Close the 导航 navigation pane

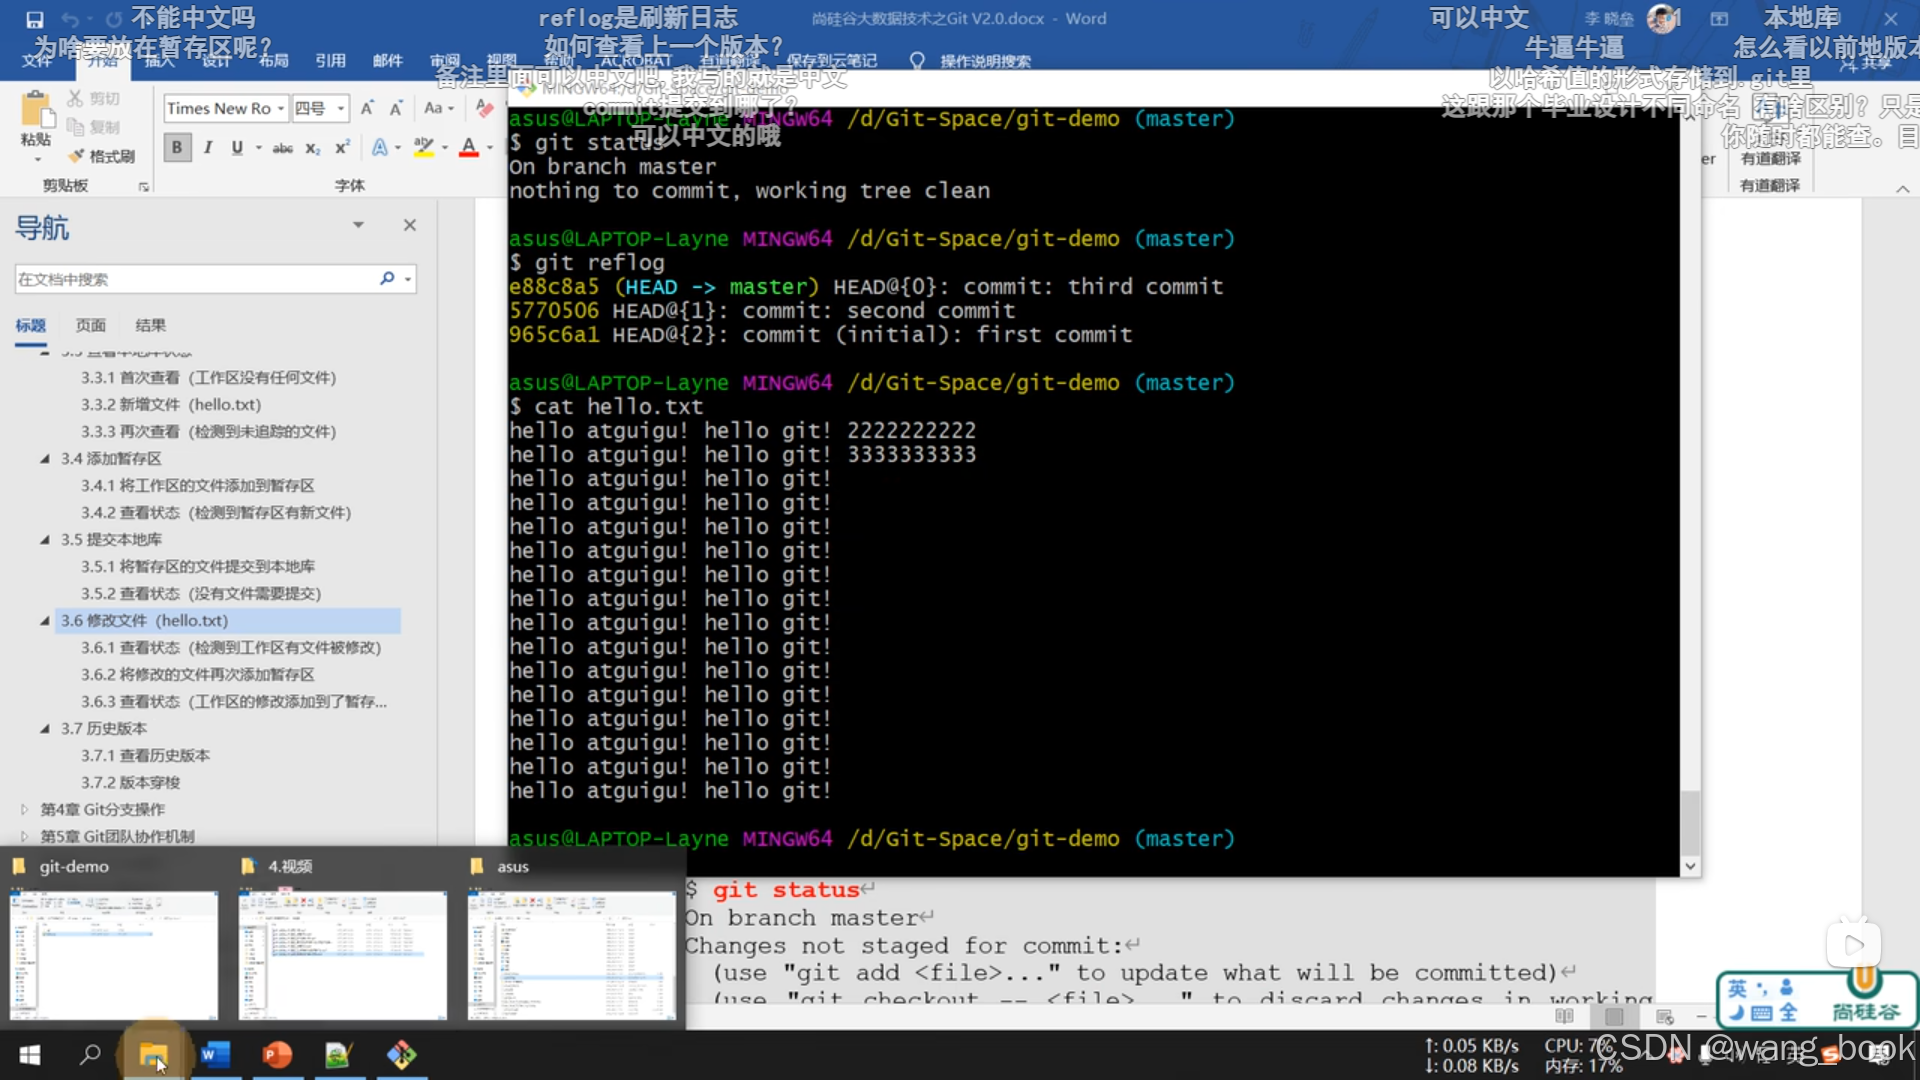pos(410,225)
